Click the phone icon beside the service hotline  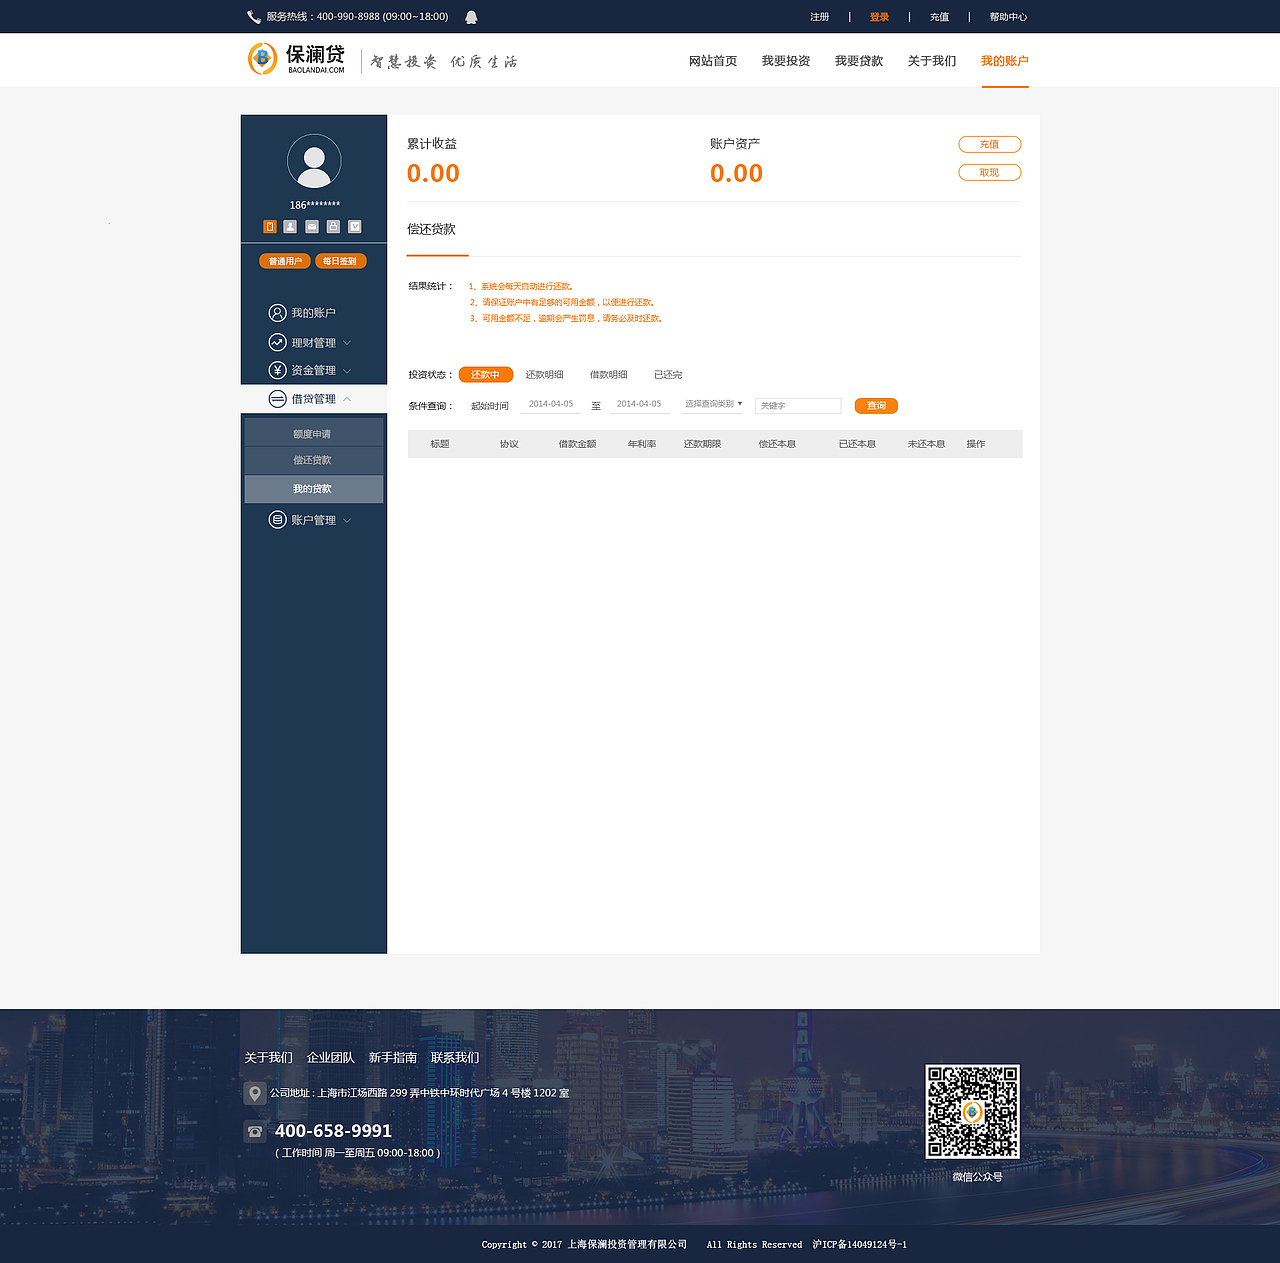point(254,17)
